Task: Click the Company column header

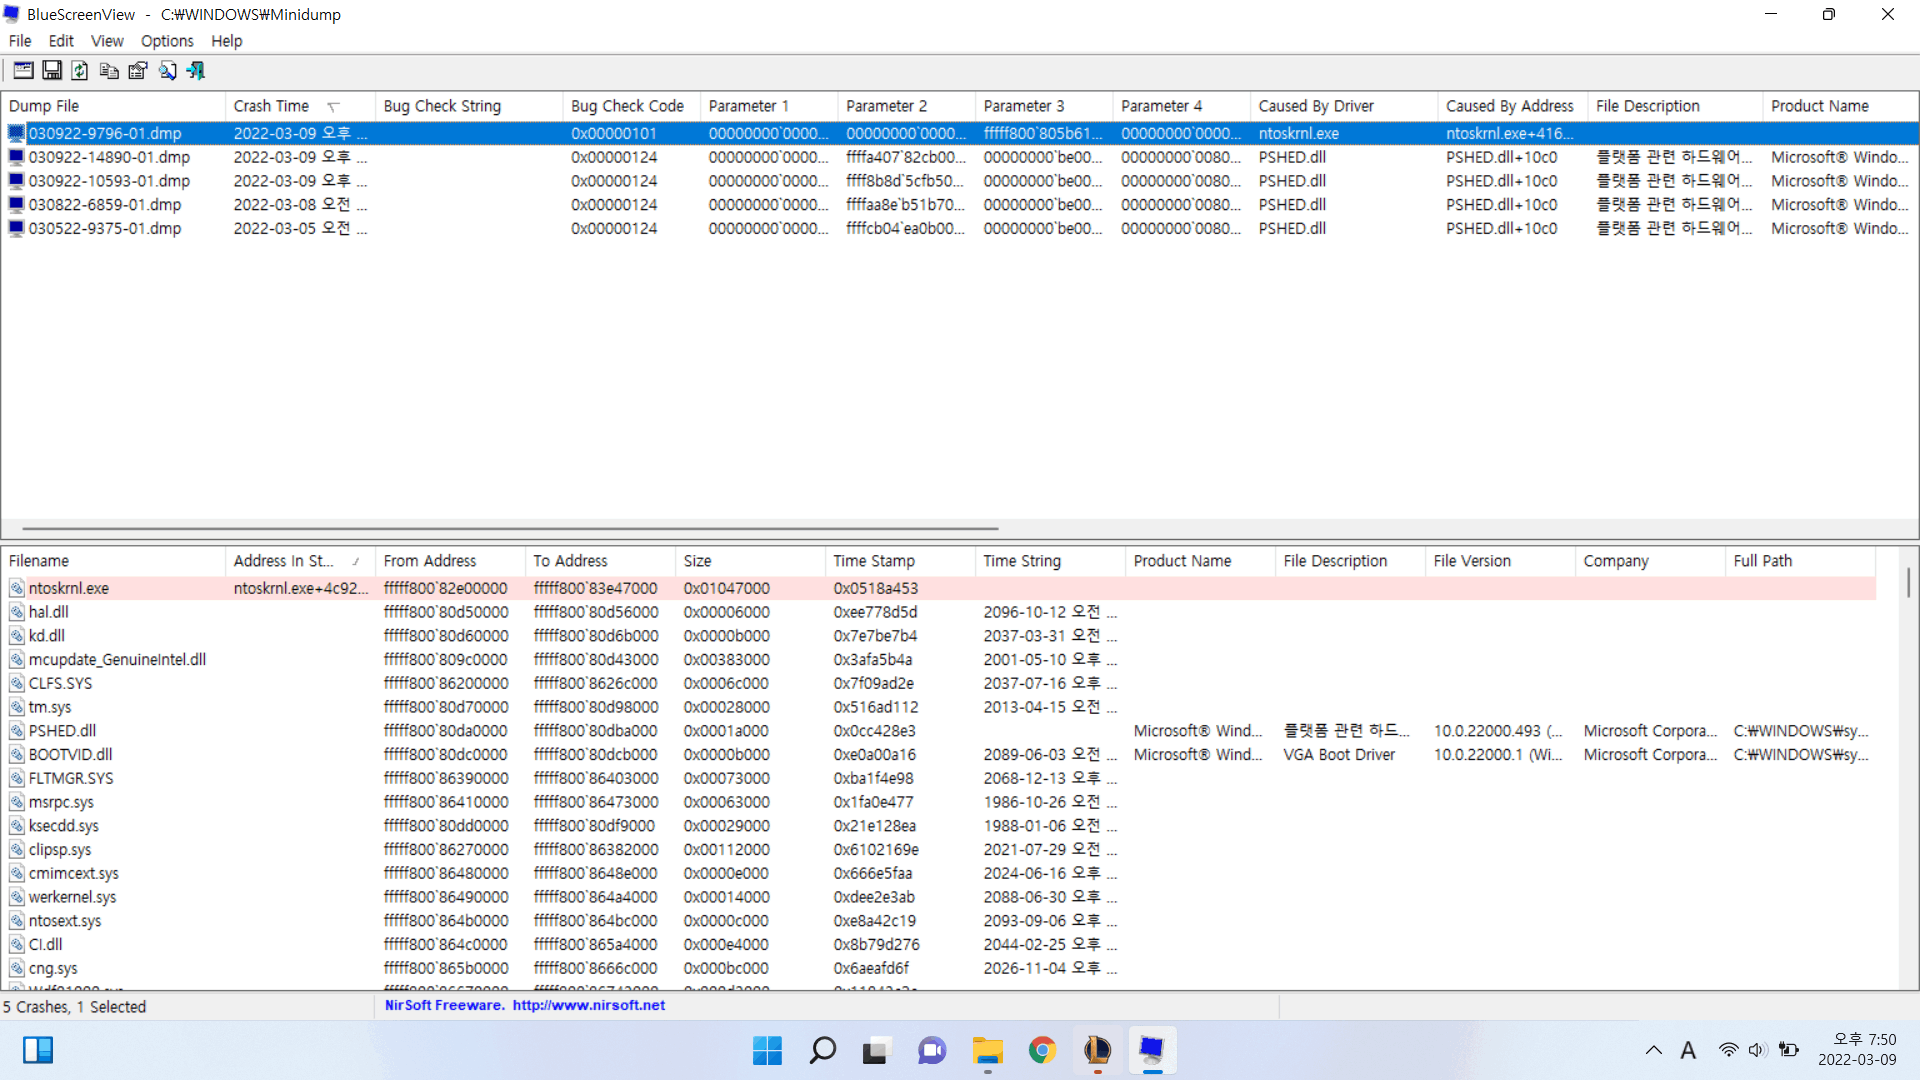Action: [x=1650, y=561]
